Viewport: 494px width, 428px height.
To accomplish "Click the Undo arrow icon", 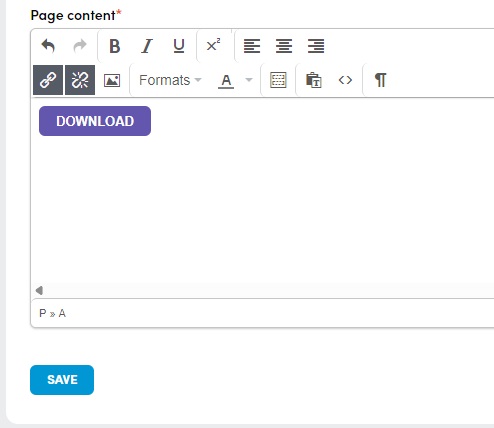I will pos(48,46).
